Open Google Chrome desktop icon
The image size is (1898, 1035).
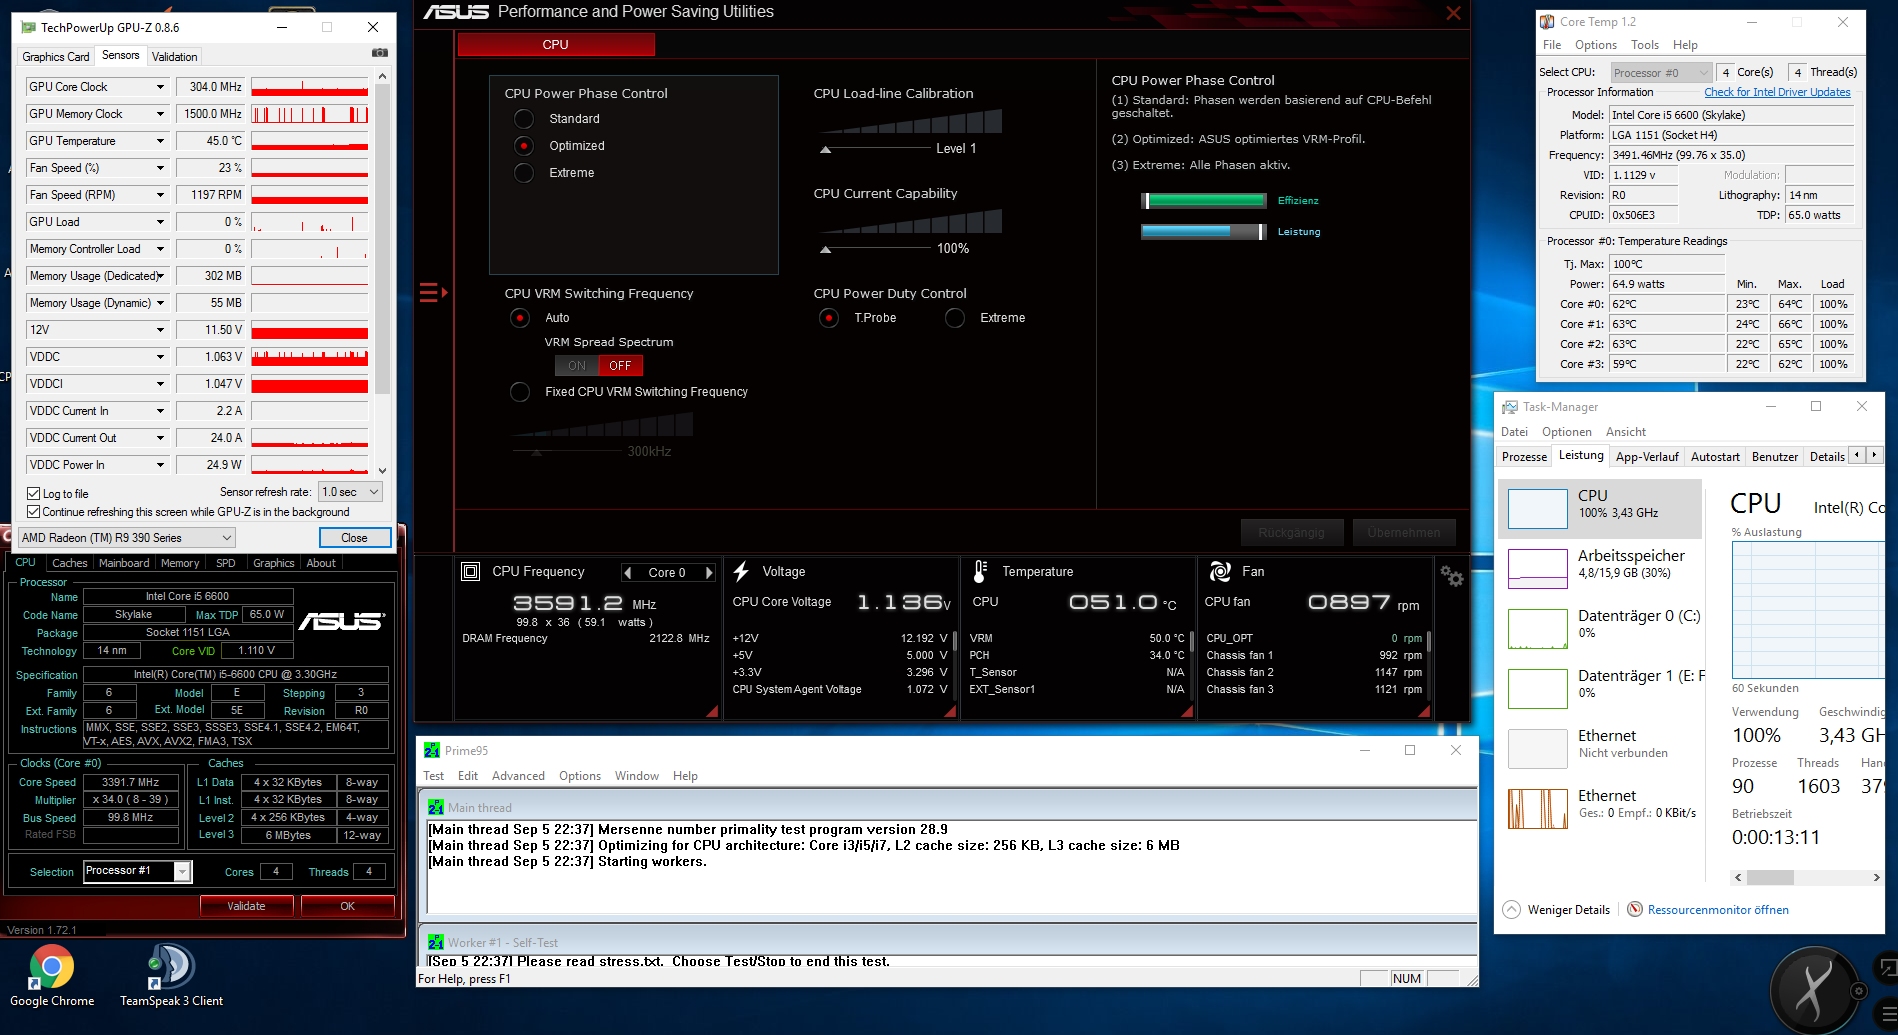click(52, 976)
